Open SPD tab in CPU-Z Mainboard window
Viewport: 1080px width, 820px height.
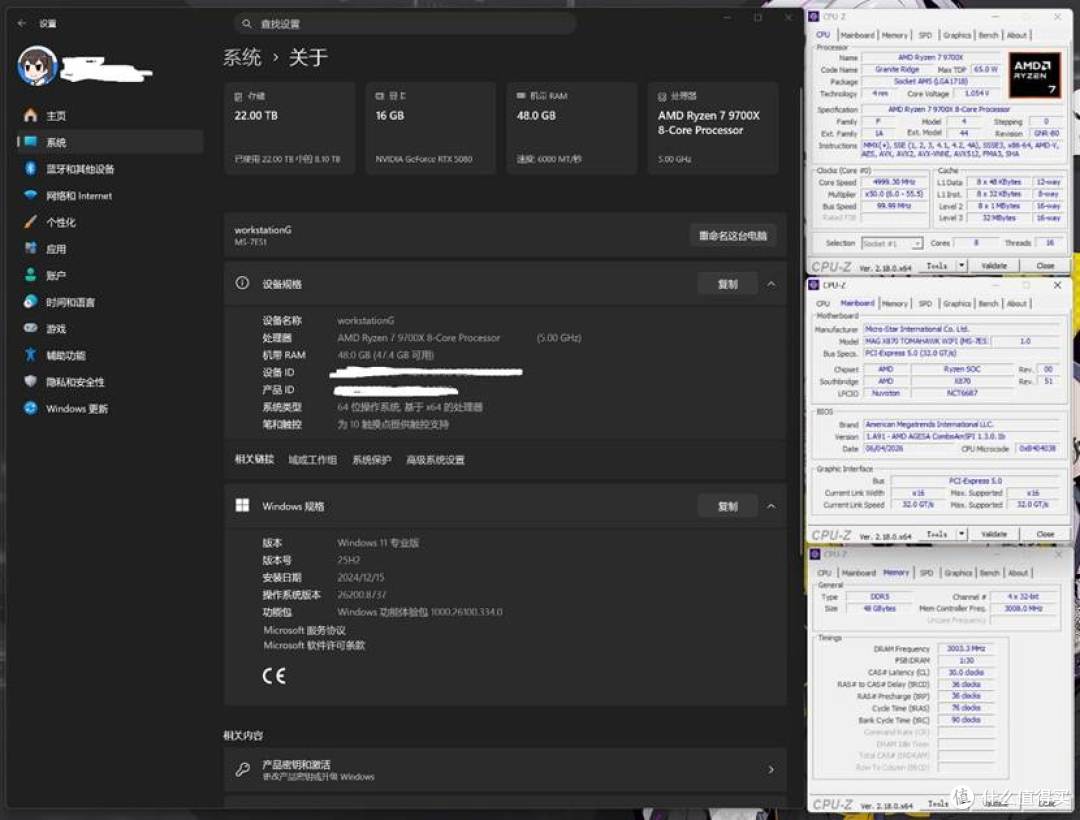[925, 304]
